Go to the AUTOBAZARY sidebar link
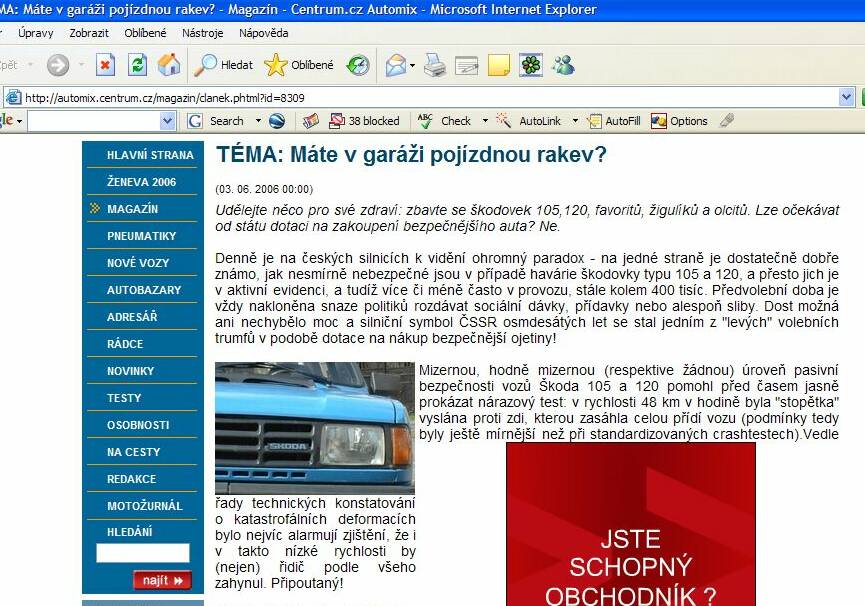The width and height of the screenshot is (865, 606). pos(144,290)
